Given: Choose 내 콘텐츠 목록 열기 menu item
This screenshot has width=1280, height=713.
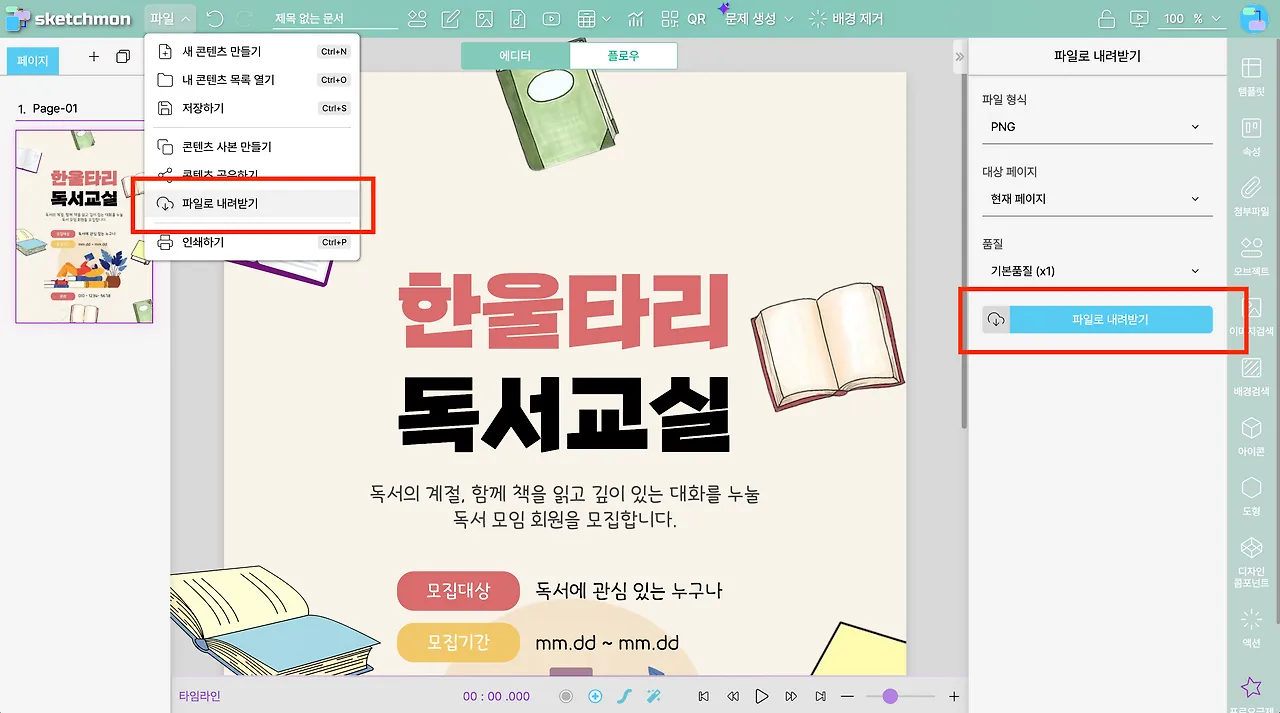Looking at the screenshot, I should point(252,80).
